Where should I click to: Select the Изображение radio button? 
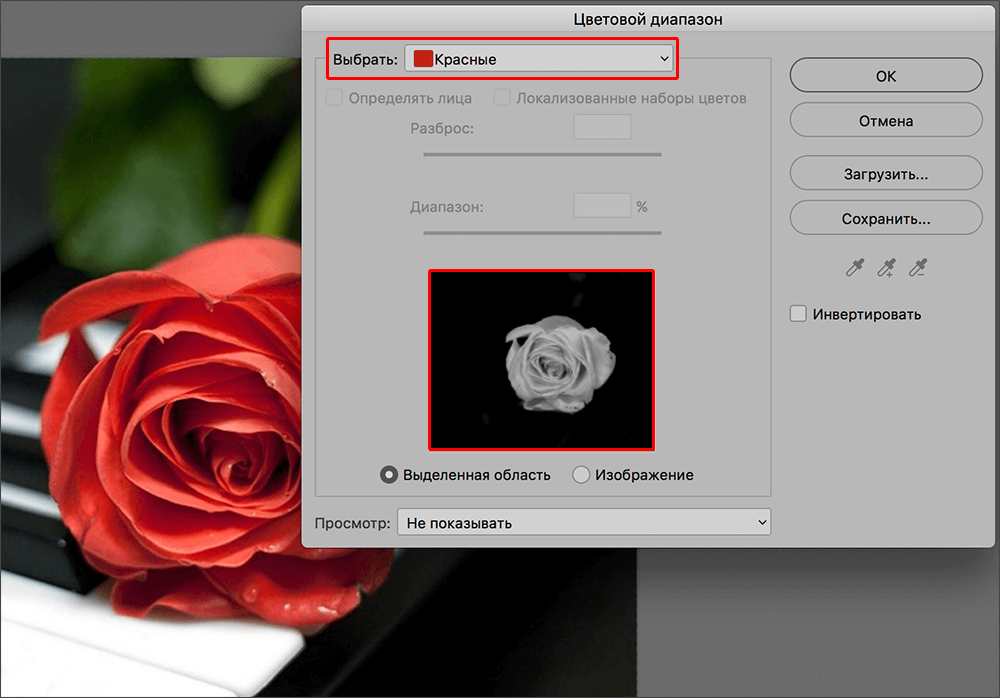point(581,475)
